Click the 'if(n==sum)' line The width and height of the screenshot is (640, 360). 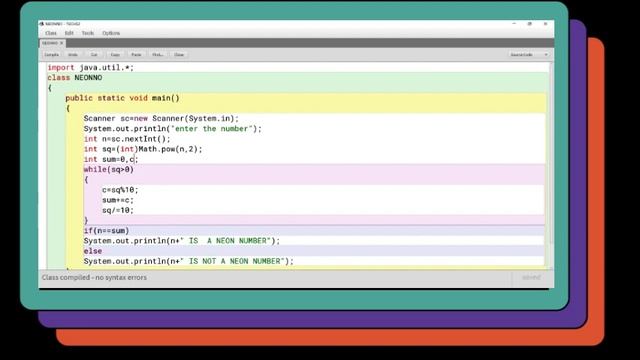point(107,231)
